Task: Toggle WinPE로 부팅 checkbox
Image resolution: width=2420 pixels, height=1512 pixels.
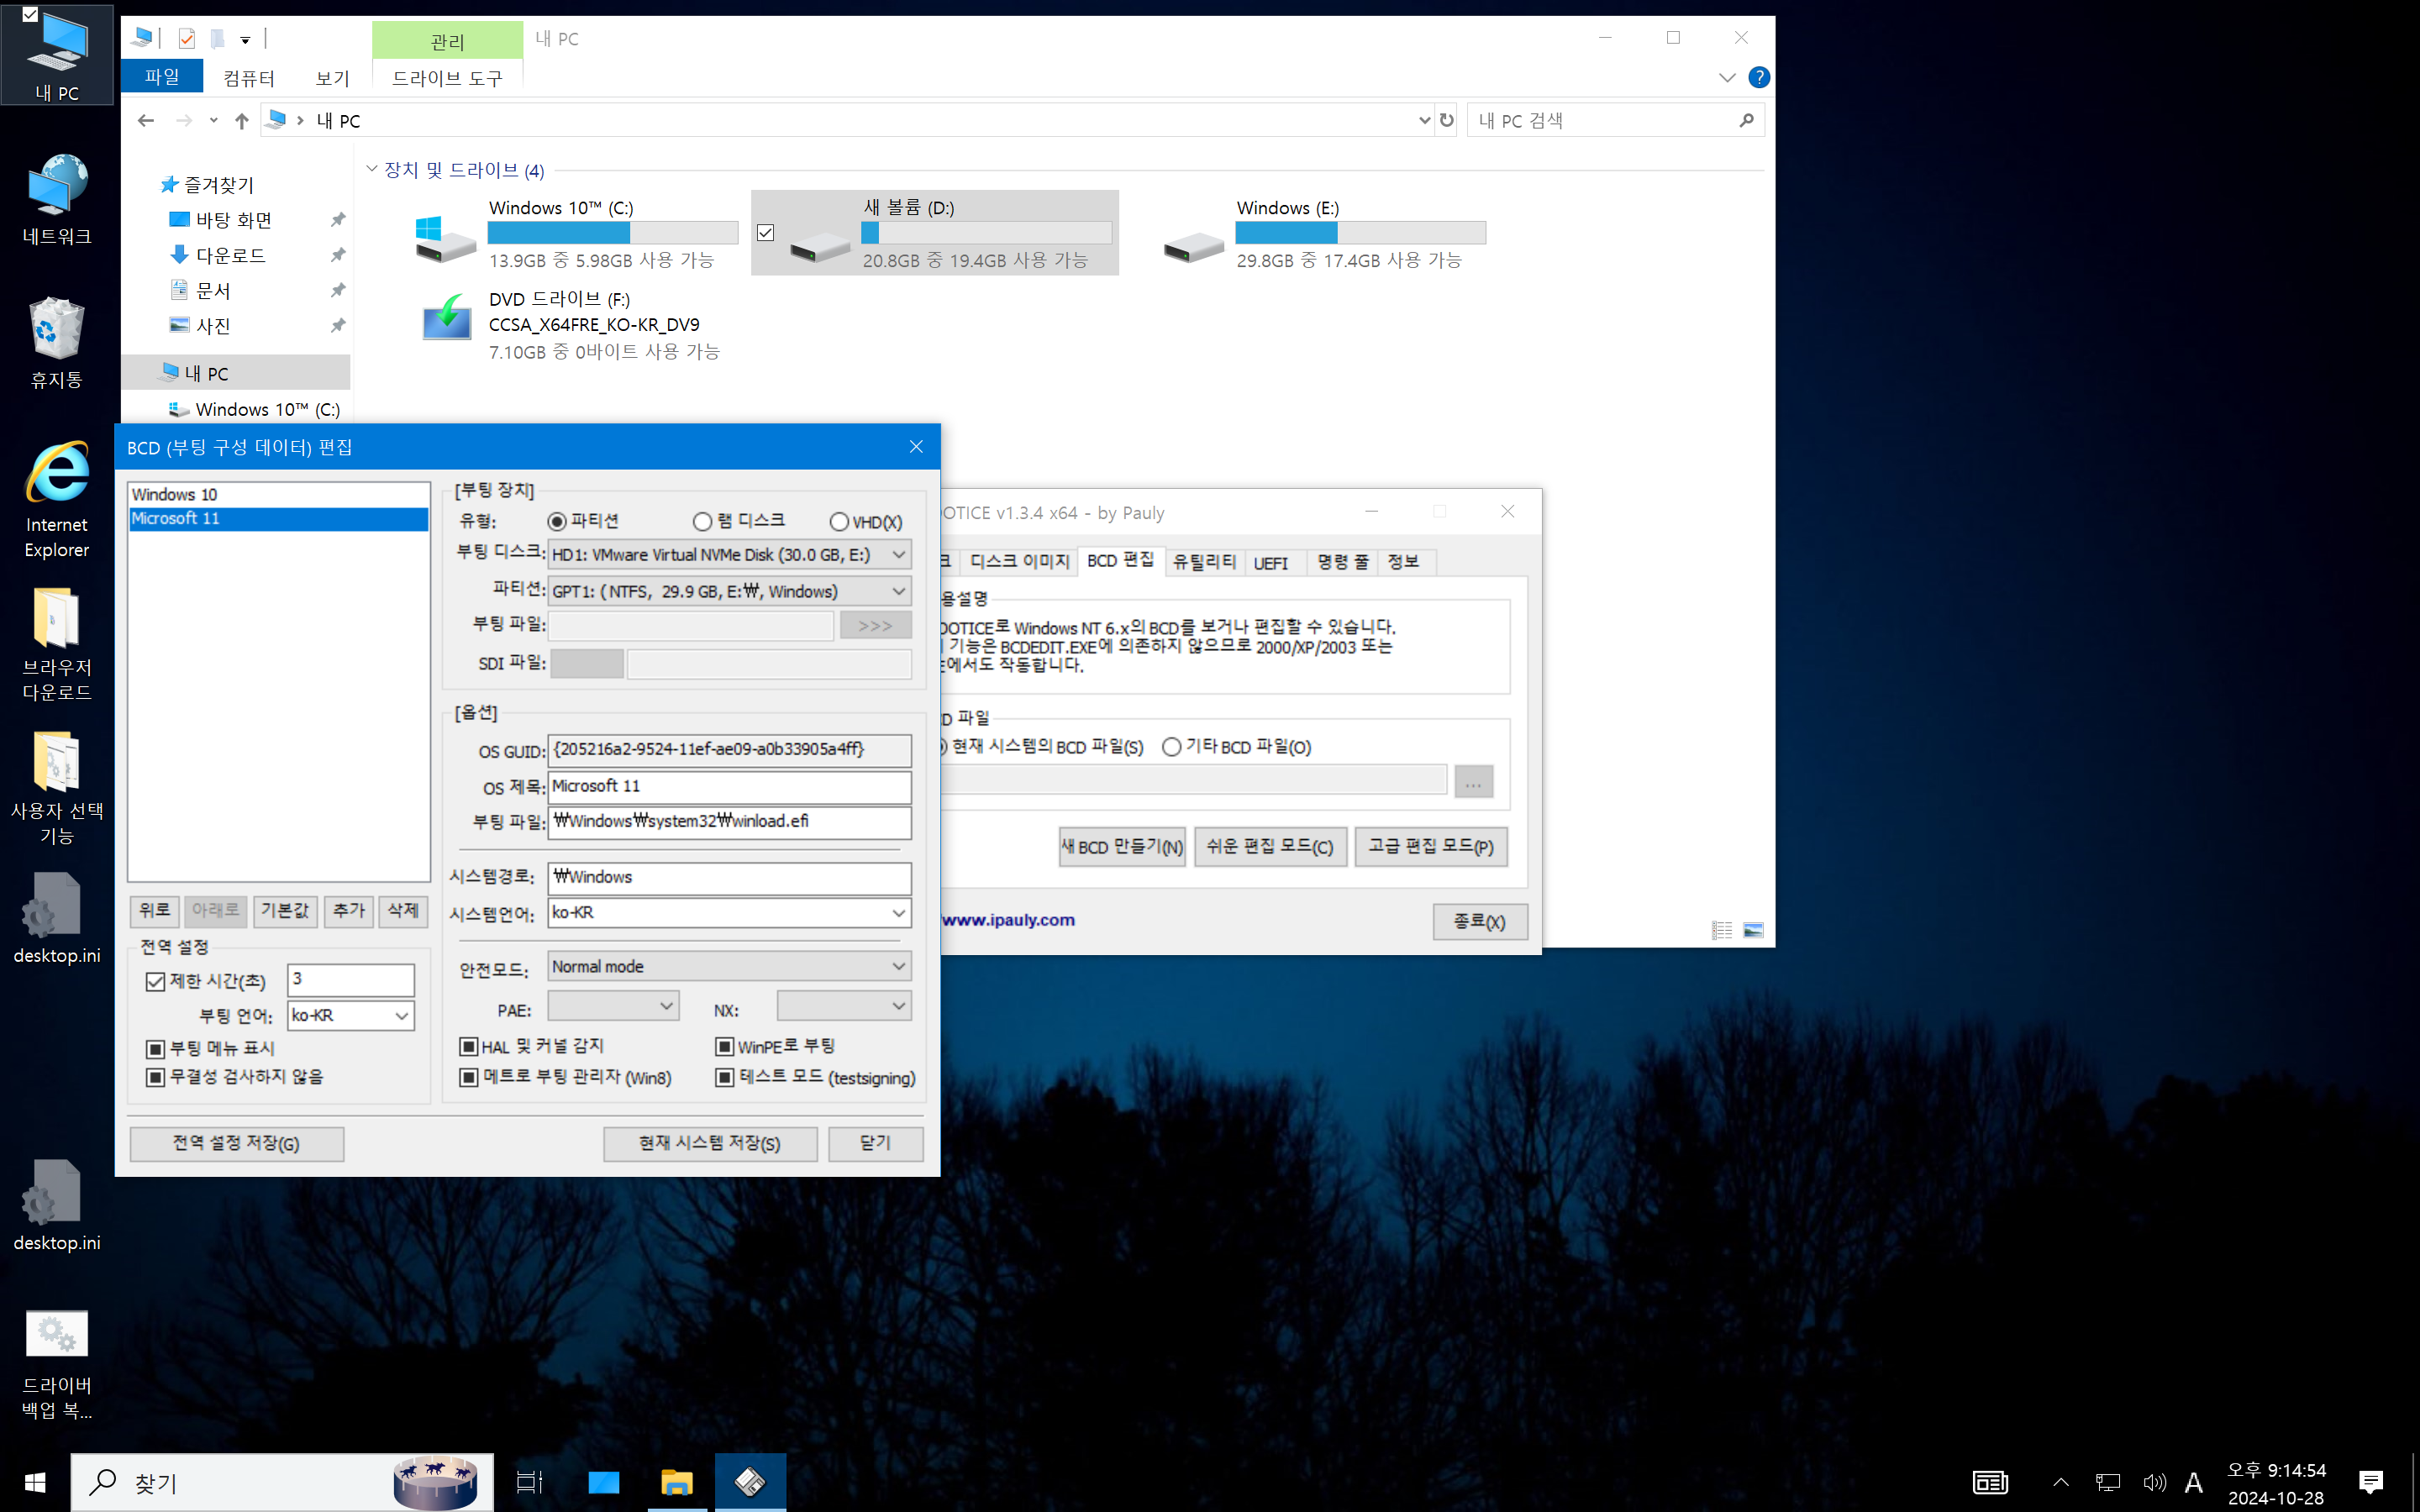Action: (725, 1046)
